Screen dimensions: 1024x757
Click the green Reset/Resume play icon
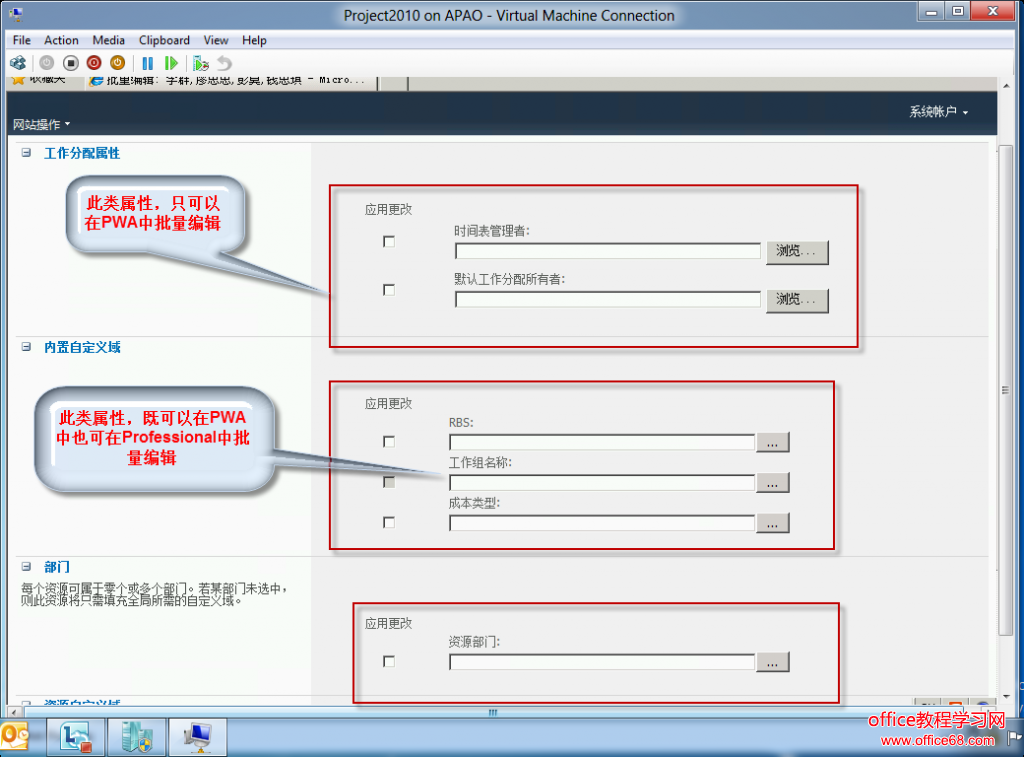pyautogui.click(x=171, y=63)
